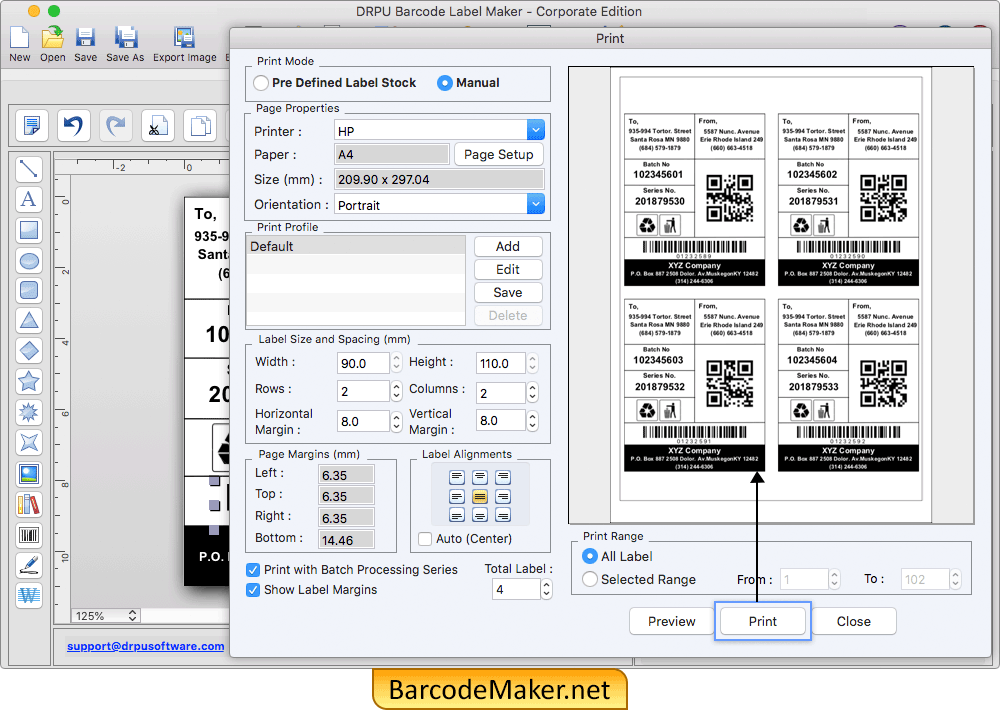Toggle Show Label Margins checkbox

pyautogui.click(x=253, y=590)
